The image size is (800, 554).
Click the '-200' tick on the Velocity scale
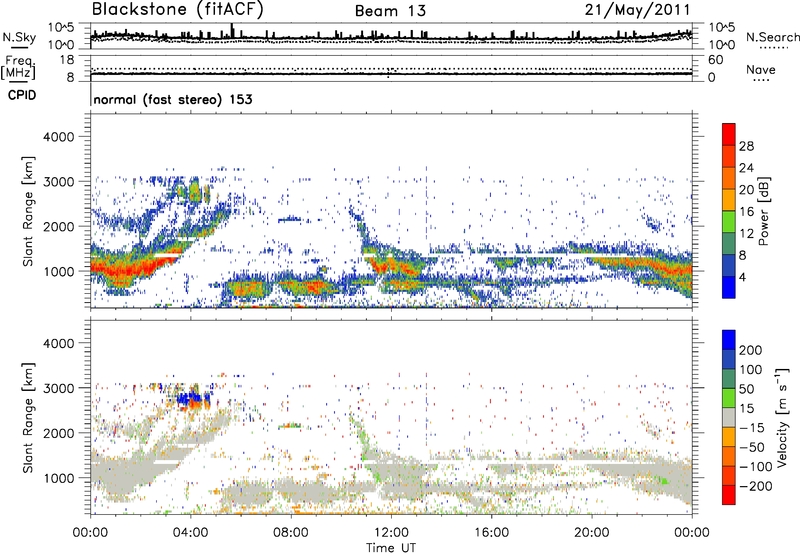pyautogui.click(x=756, y=486)
